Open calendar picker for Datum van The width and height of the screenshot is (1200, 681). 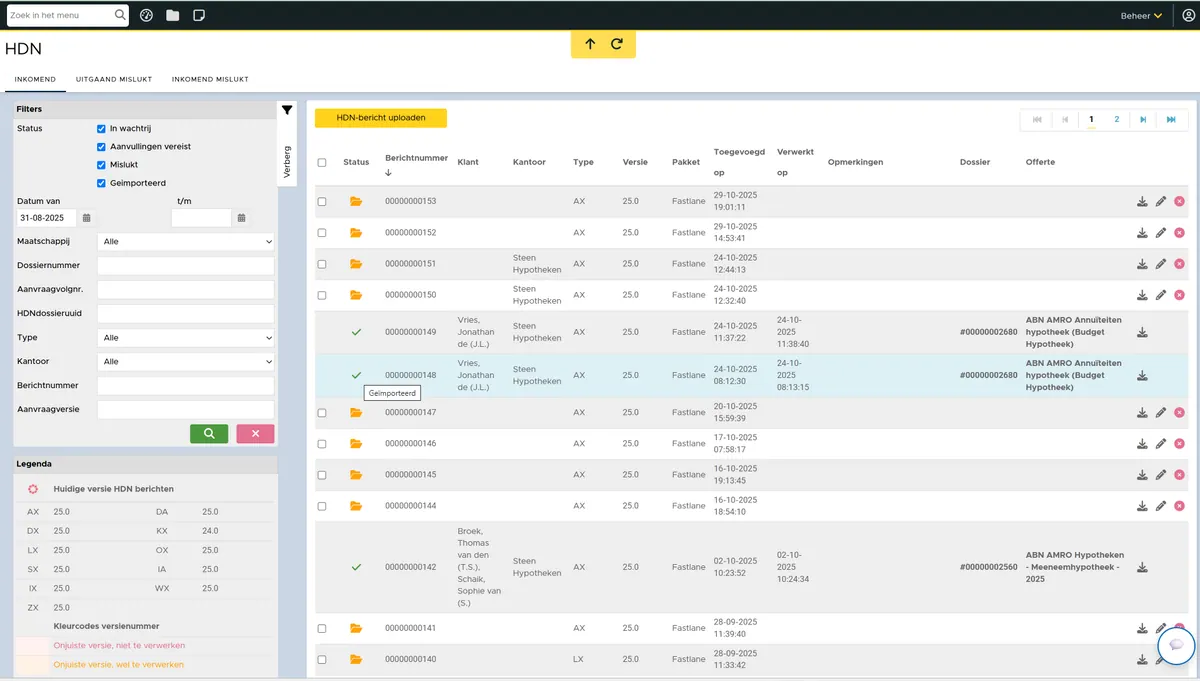87,218
